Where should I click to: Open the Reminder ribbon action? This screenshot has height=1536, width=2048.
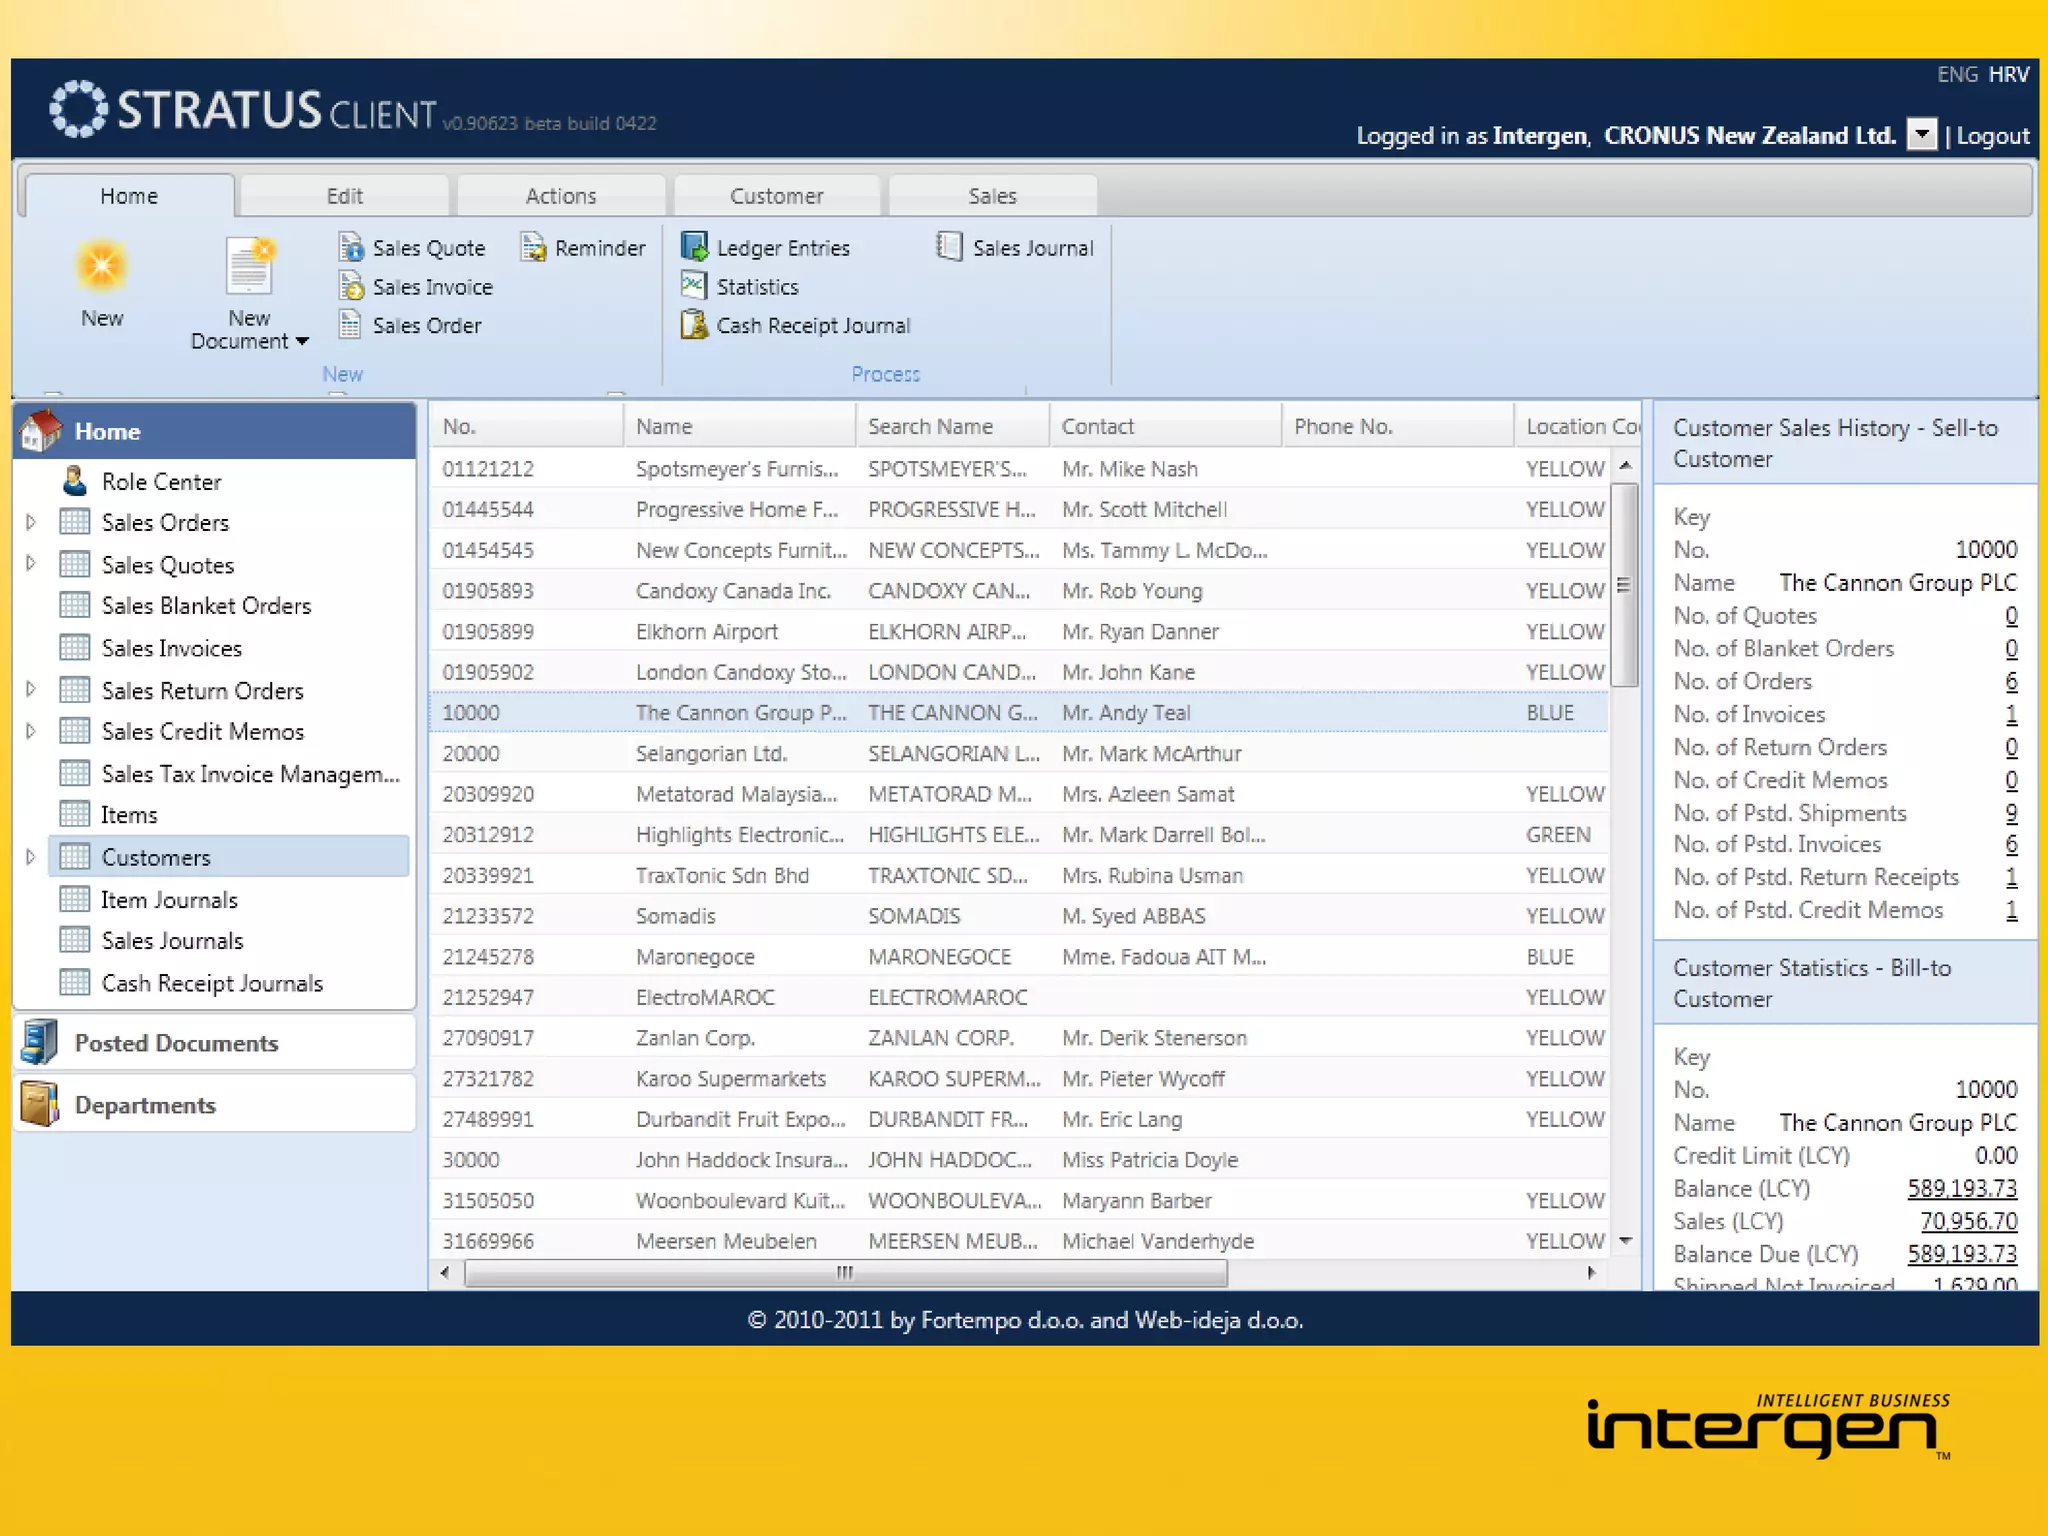[x=584, y=247]
